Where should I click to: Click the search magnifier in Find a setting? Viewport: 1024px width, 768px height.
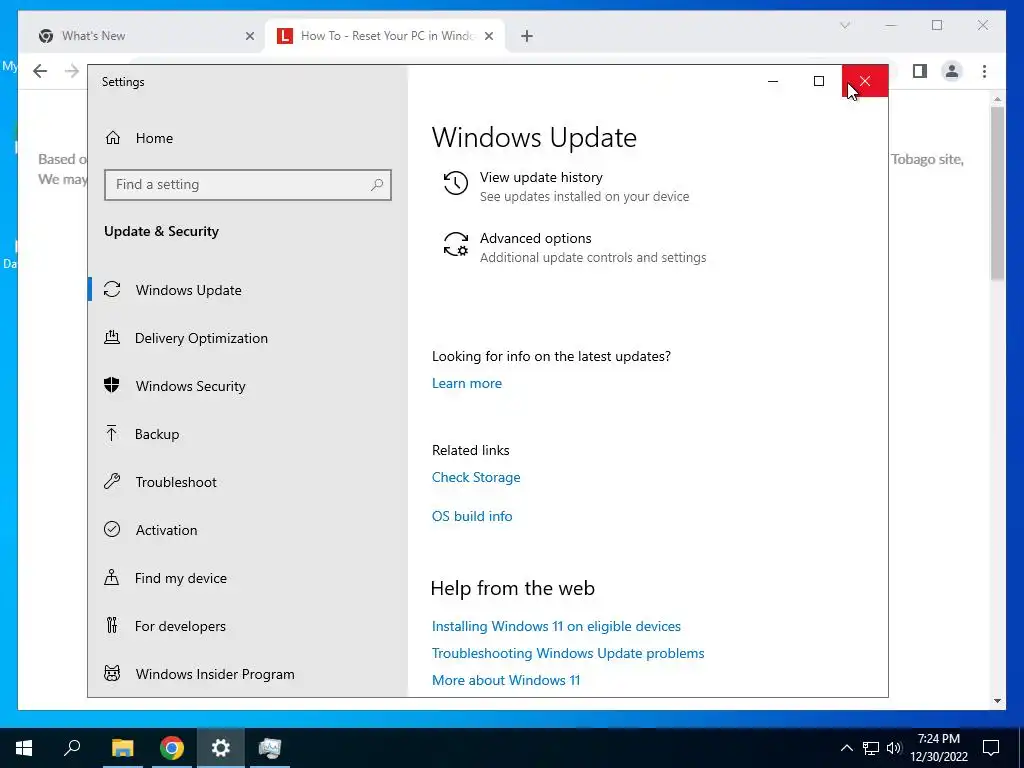click(377, 185)
